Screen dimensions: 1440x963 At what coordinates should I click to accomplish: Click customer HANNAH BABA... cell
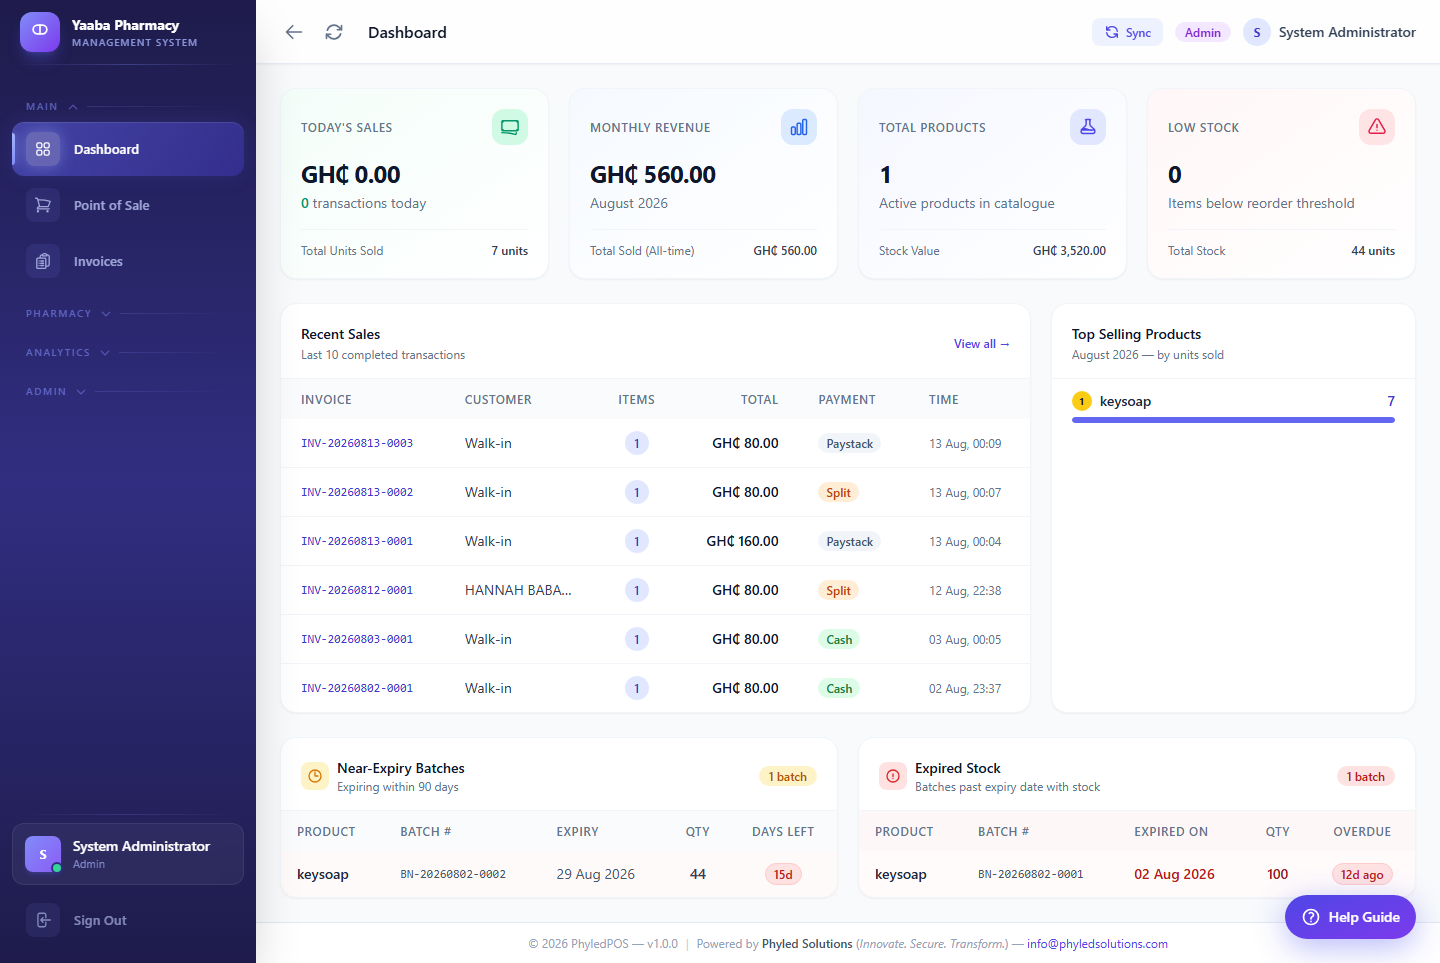[x=518, y=590]
